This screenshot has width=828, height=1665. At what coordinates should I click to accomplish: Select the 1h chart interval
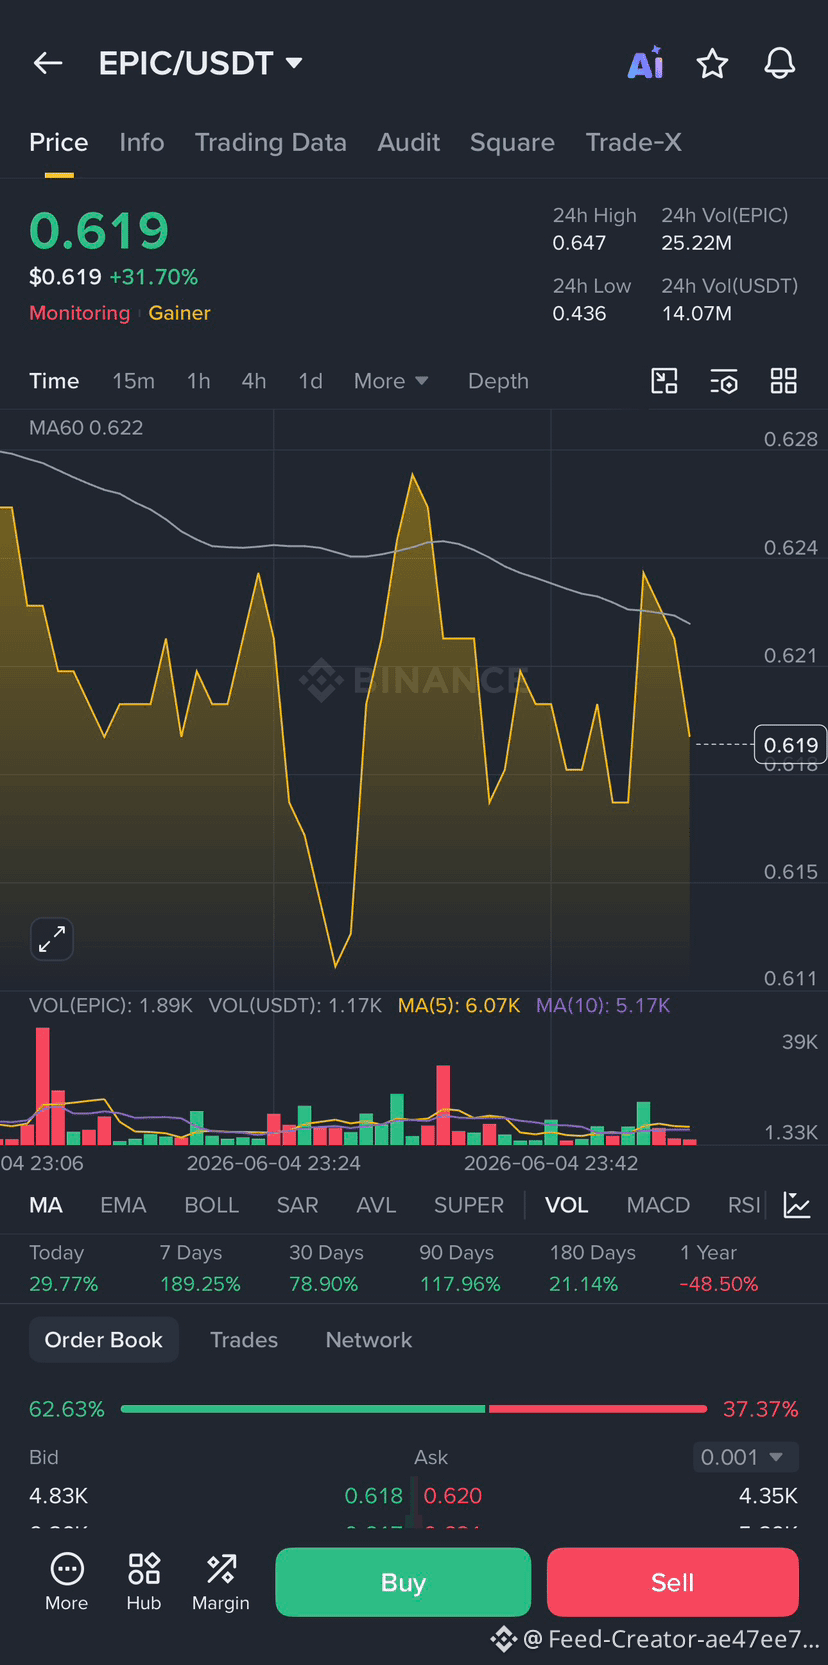199,381
